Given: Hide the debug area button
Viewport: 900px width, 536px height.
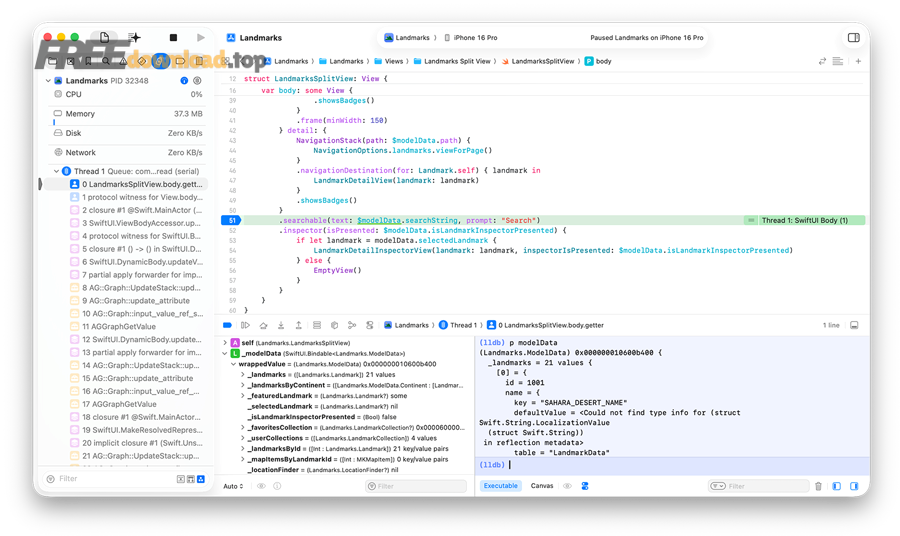Looking at the screenshot, I should point(854,325).
